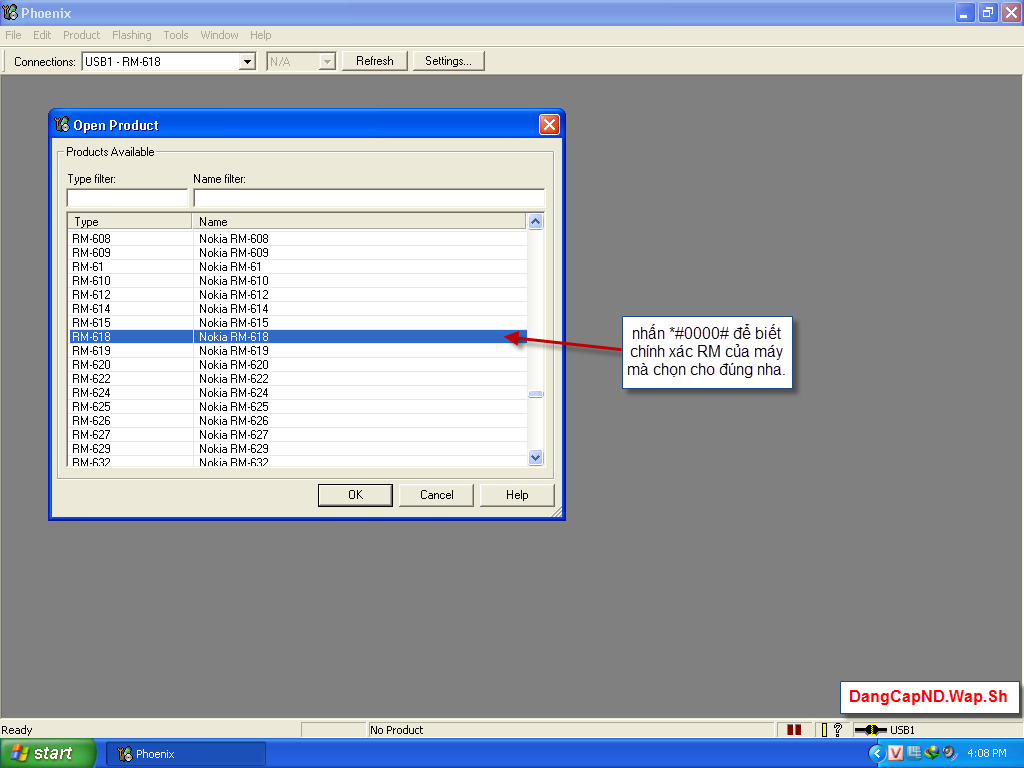Select the highlighted RM-618 row

pyautogui.click(x=298, y=337)
